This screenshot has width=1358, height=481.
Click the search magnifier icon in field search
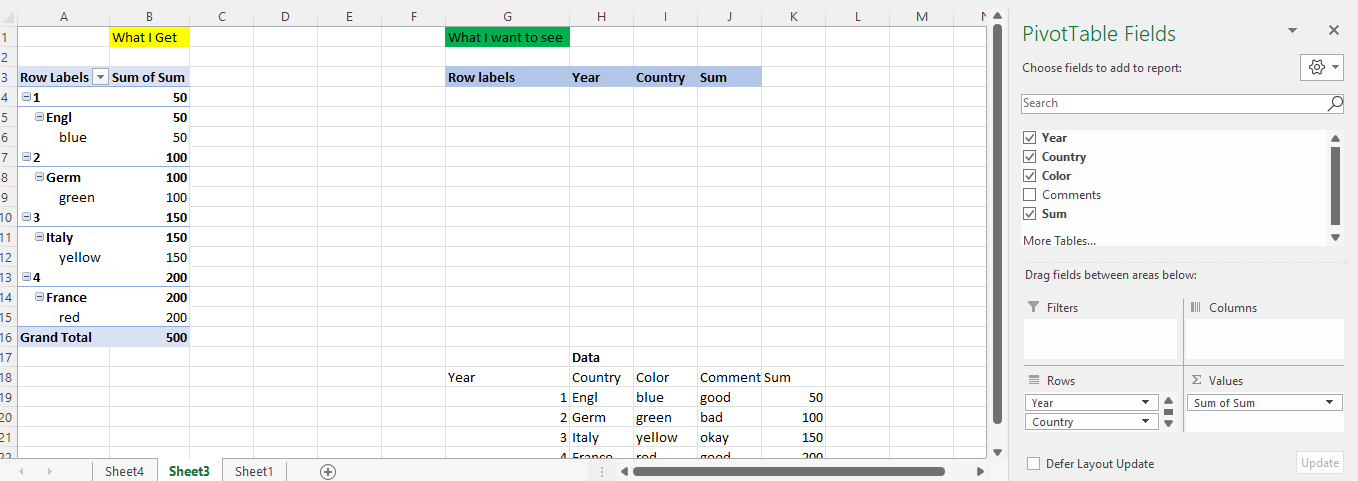pyautogui.click(x=1335, y=103)
